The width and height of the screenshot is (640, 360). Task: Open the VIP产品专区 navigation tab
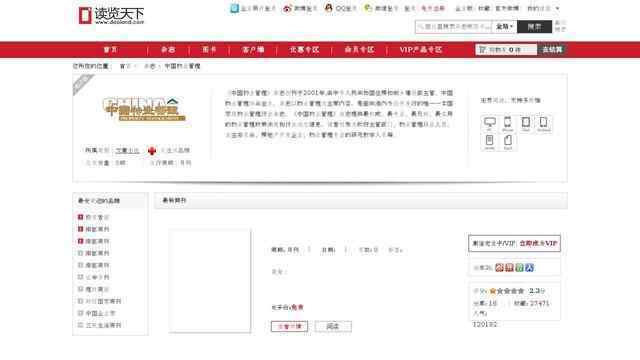pos(421,50)
